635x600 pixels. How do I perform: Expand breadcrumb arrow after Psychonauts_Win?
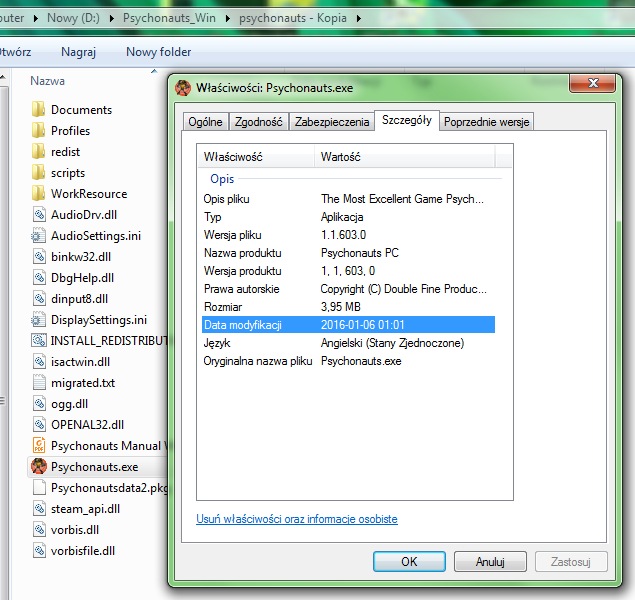point(228,19)
